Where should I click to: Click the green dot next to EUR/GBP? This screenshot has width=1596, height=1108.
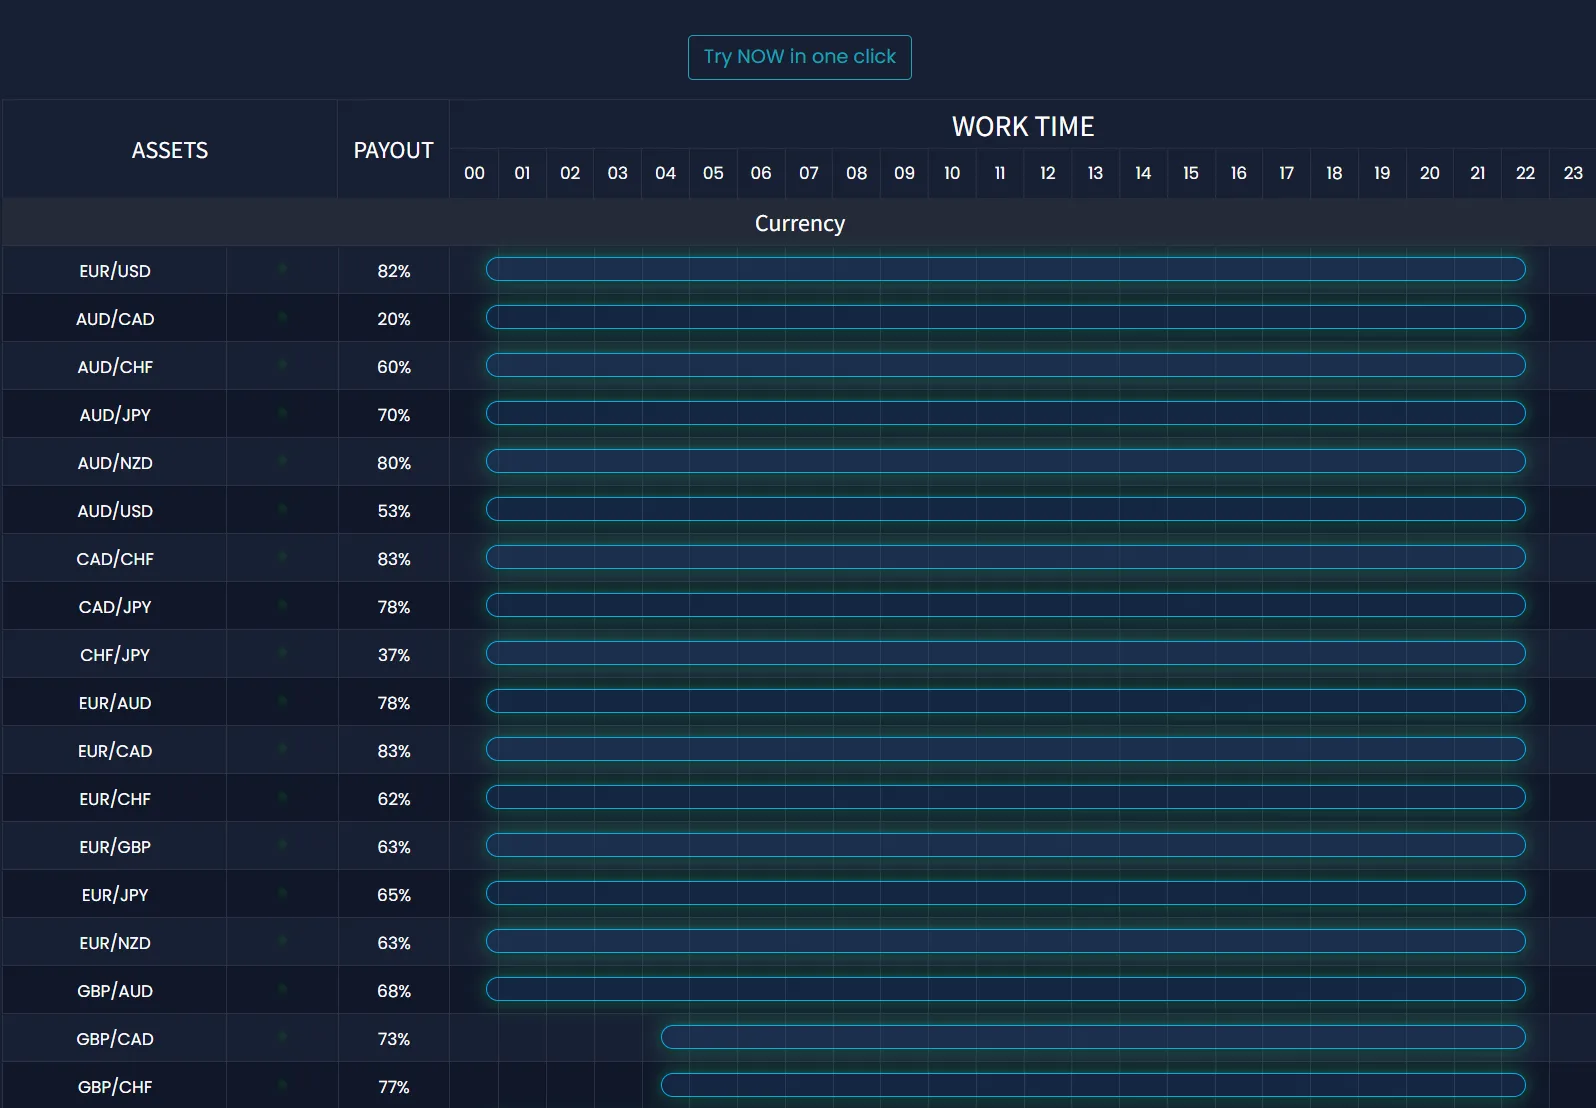tap(282, 845)
